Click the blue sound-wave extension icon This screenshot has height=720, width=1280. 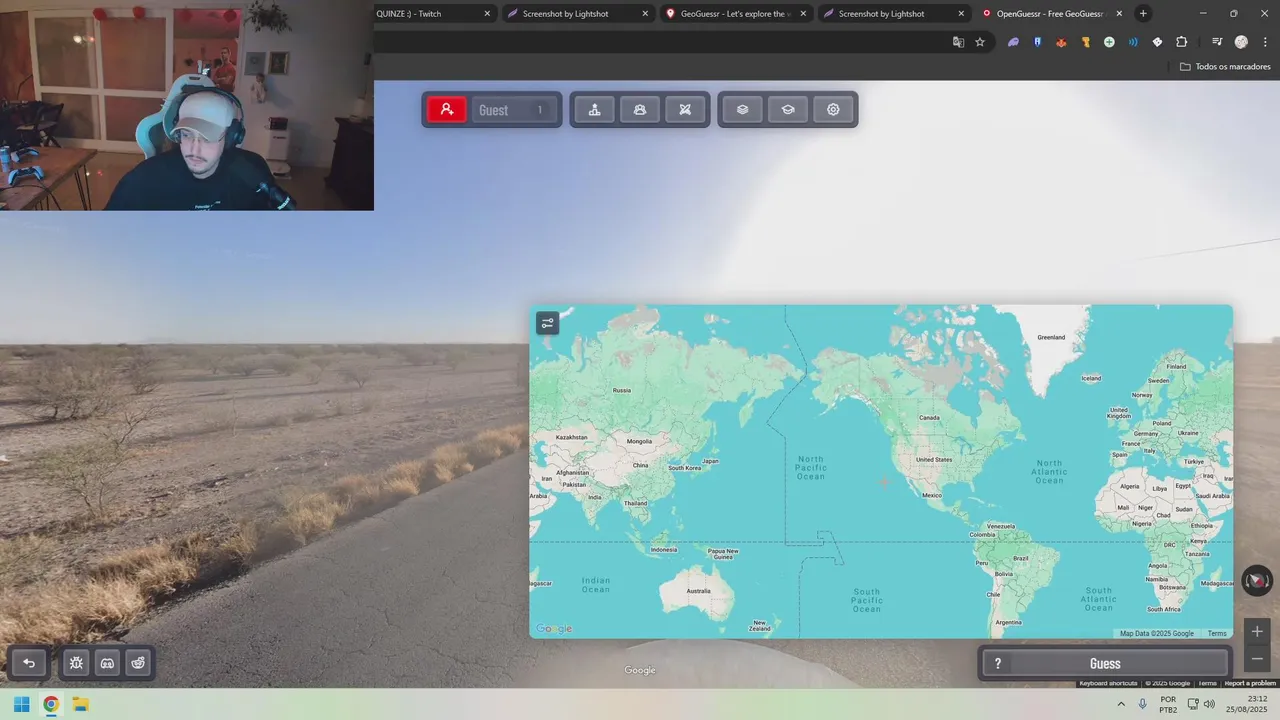coord(1133,42)
